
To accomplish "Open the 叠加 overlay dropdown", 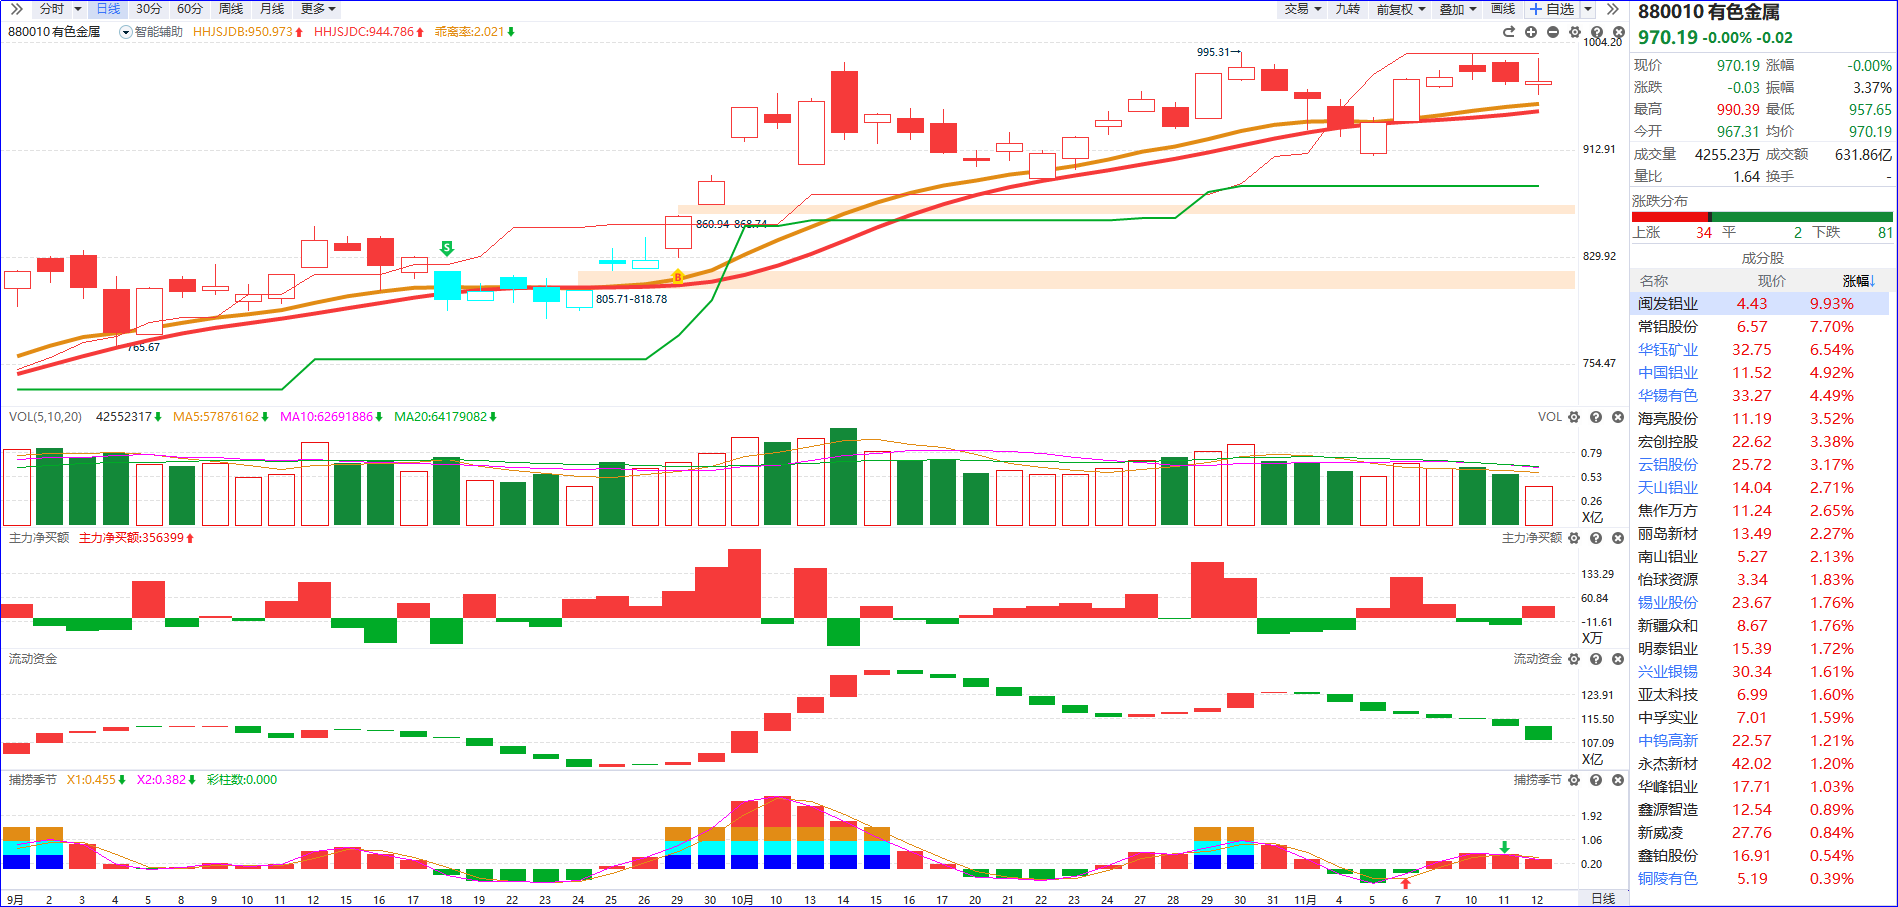I will tap(1459, 9).
